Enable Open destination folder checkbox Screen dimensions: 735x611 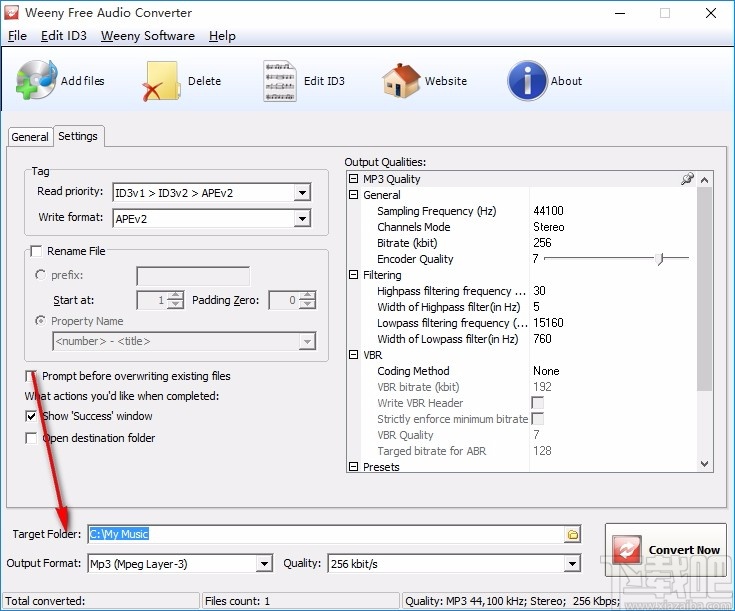point(31,438)
